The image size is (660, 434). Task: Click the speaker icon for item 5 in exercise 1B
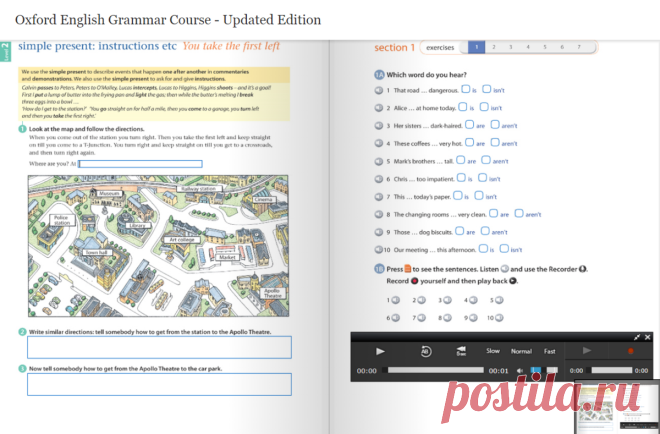pyautogui.click(x=499, y=300)
